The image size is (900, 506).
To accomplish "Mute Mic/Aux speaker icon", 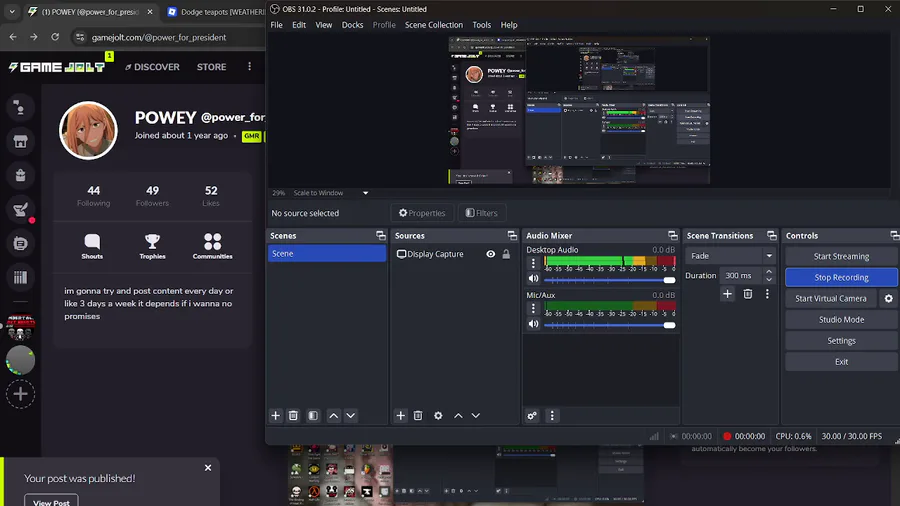I will point(533,324).
